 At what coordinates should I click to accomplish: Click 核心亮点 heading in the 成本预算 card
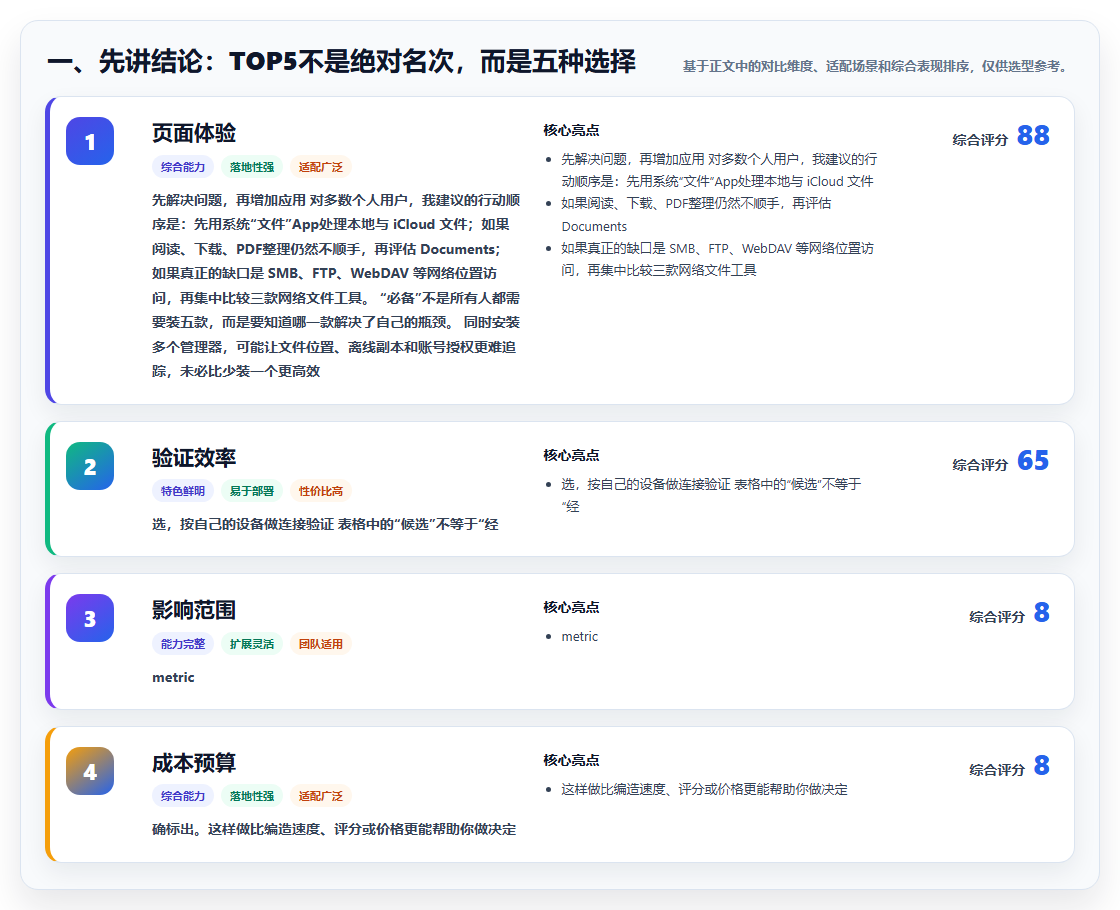pyautogui.click(x=571, y=761)
